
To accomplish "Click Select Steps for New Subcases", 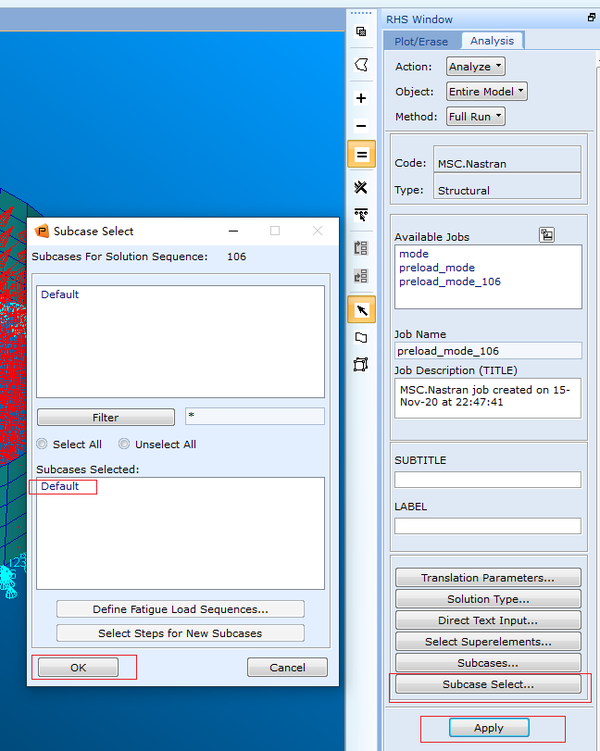I will tap(181, 633).
